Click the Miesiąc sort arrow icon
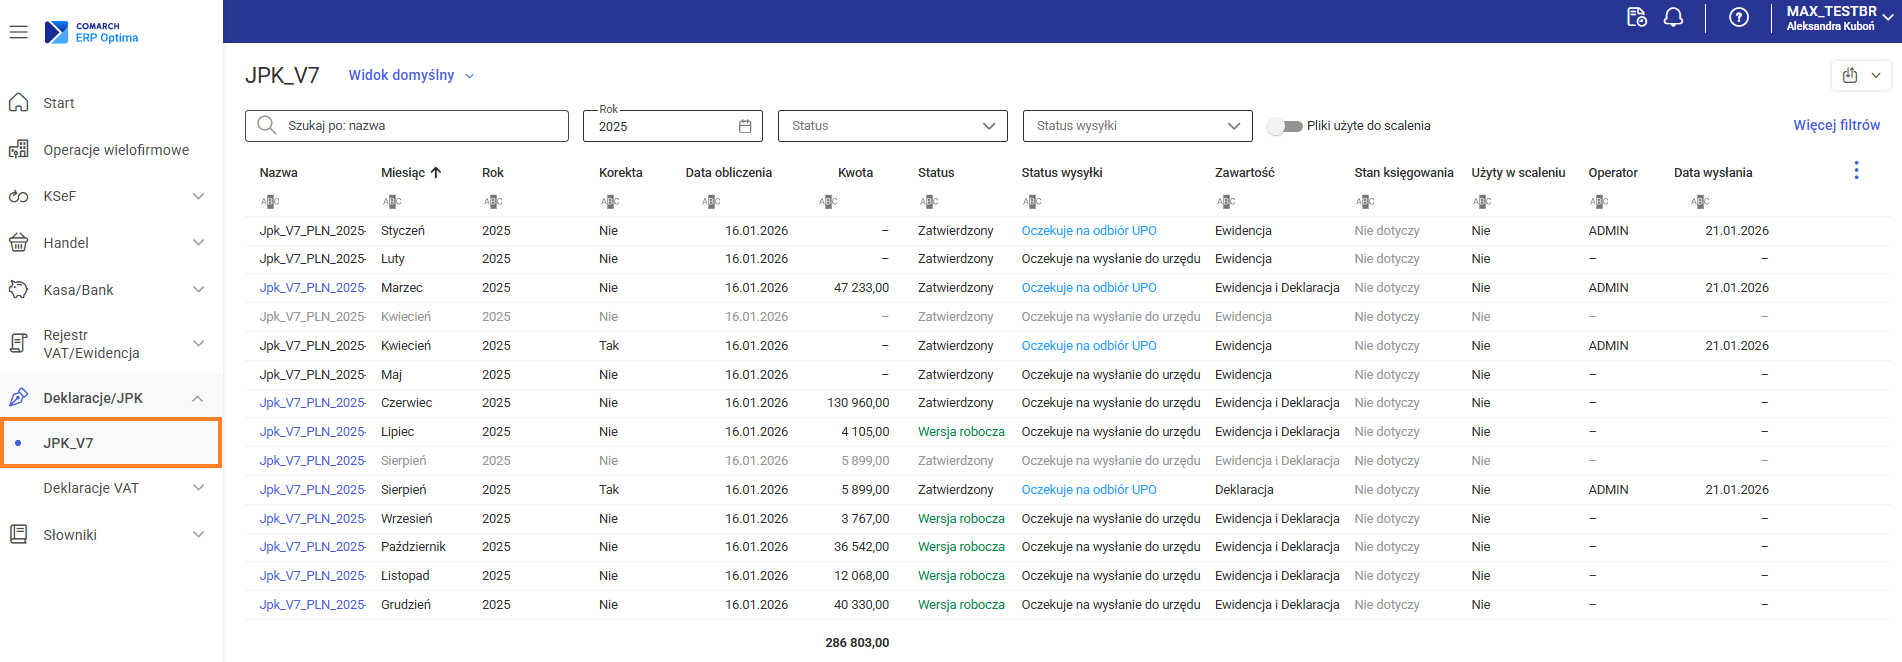This screenshot has width=1902, height=662. (436, 173)
